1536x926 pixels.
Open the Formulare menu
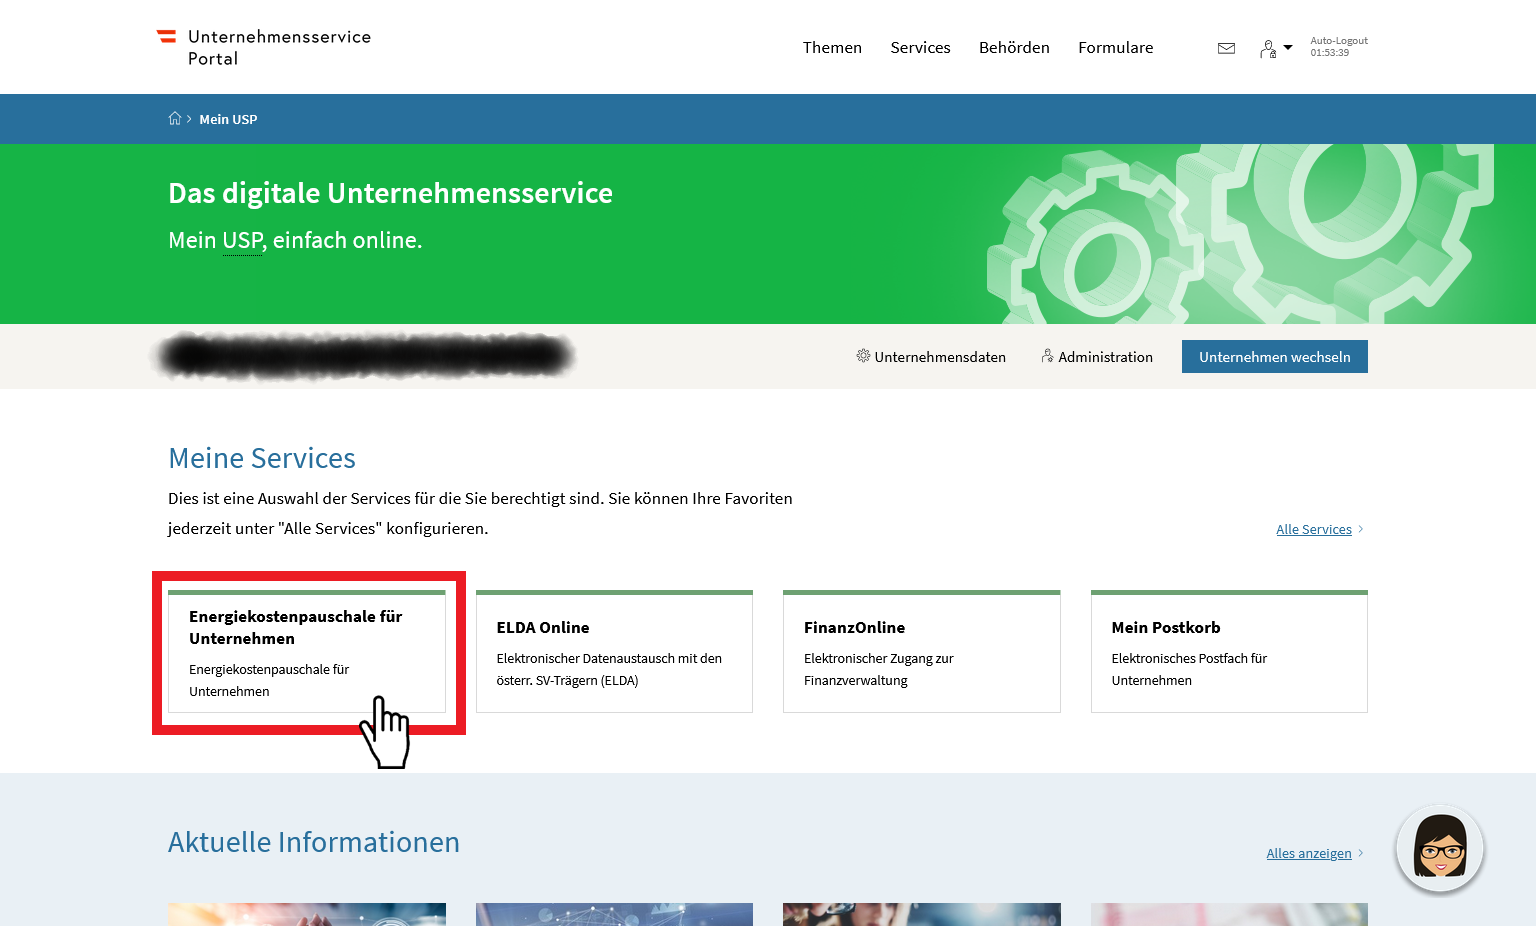click(x=1115, y=48)
